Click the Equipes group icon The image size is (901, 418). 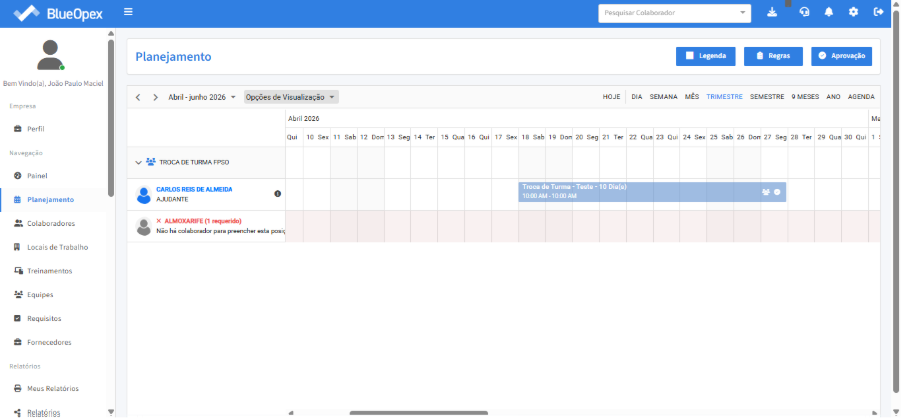click(17, 294)
